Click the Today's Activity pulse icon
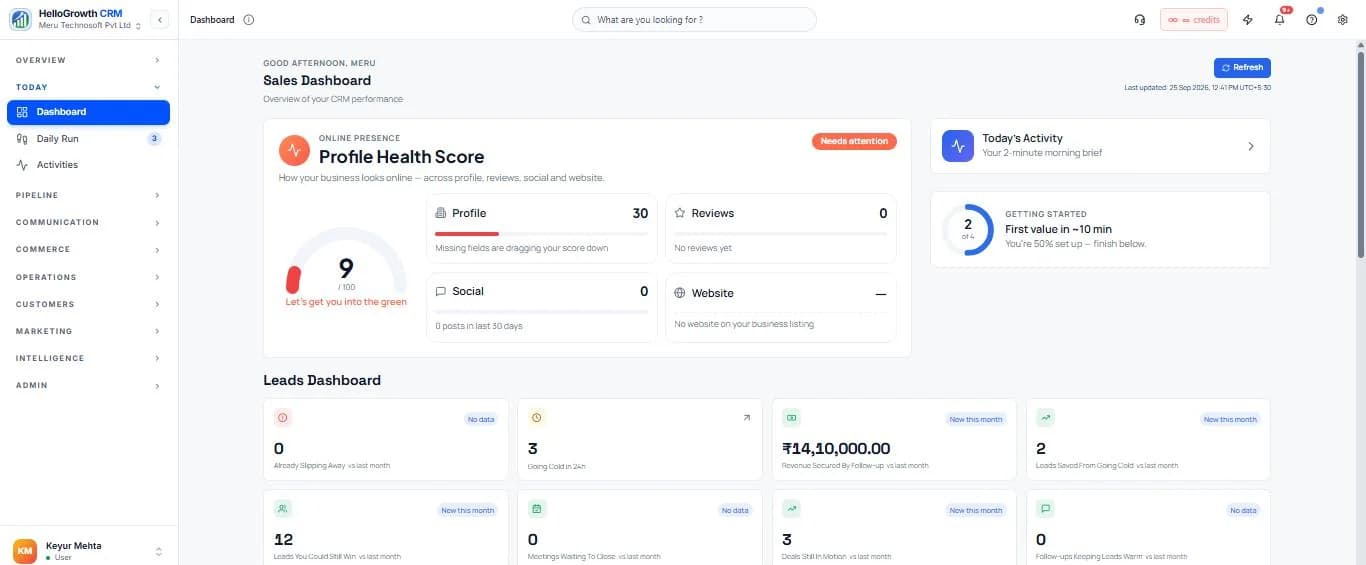The image size is (1366, 565). (958, 146)
